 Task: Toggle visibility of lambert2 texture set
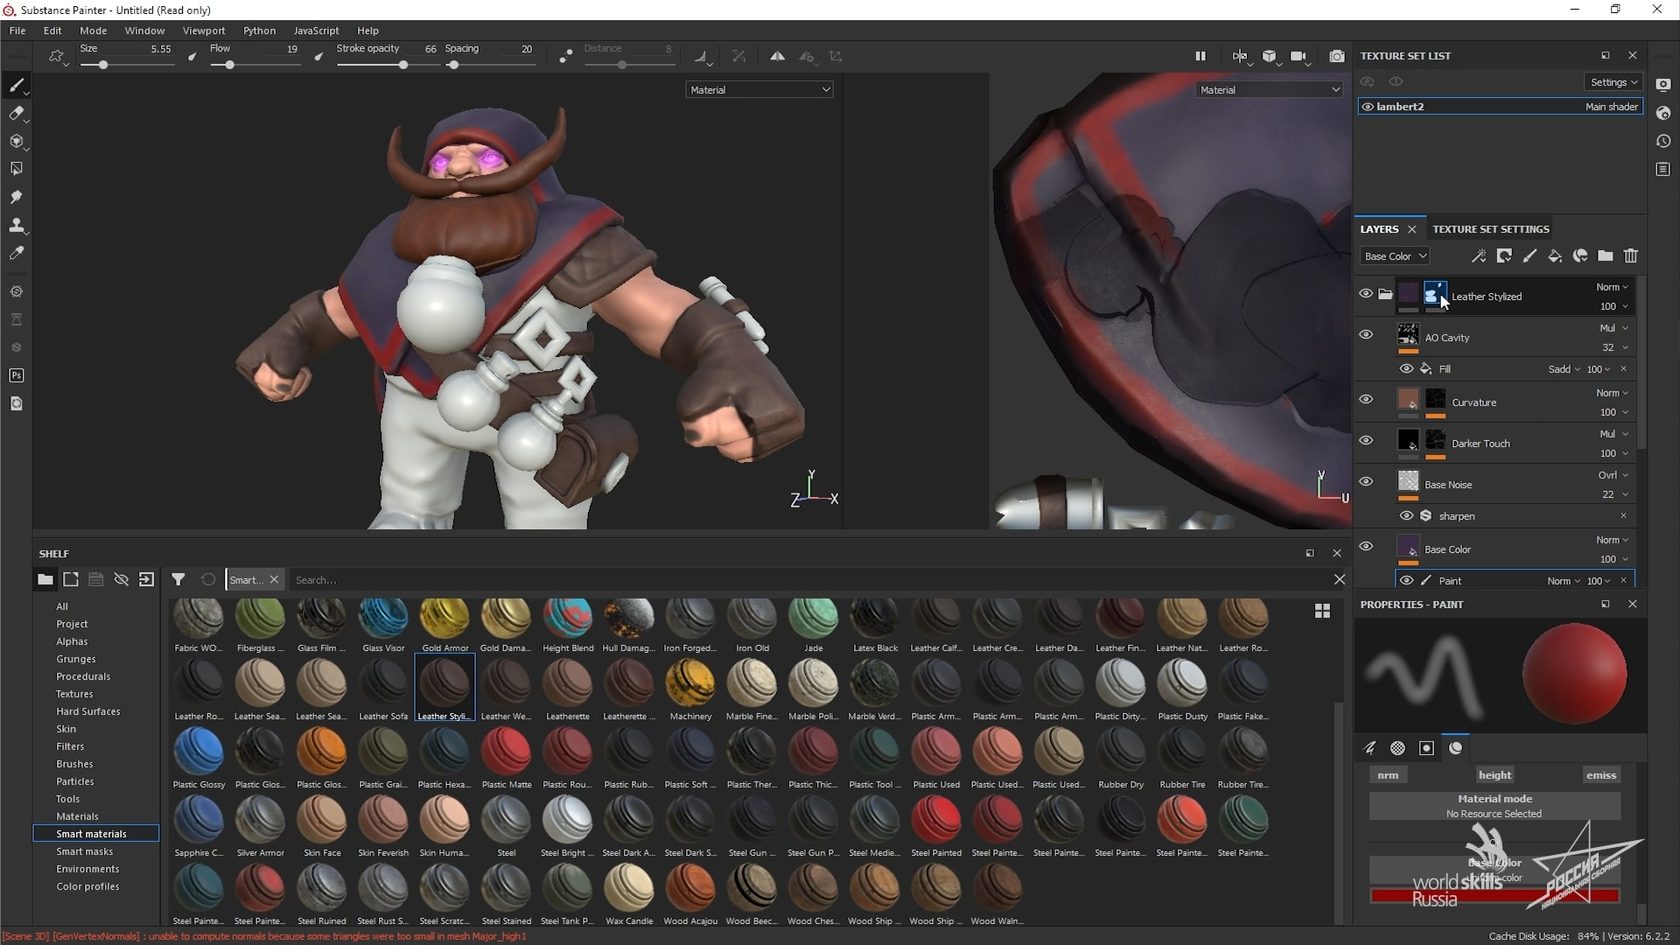tap(1367, 106)
